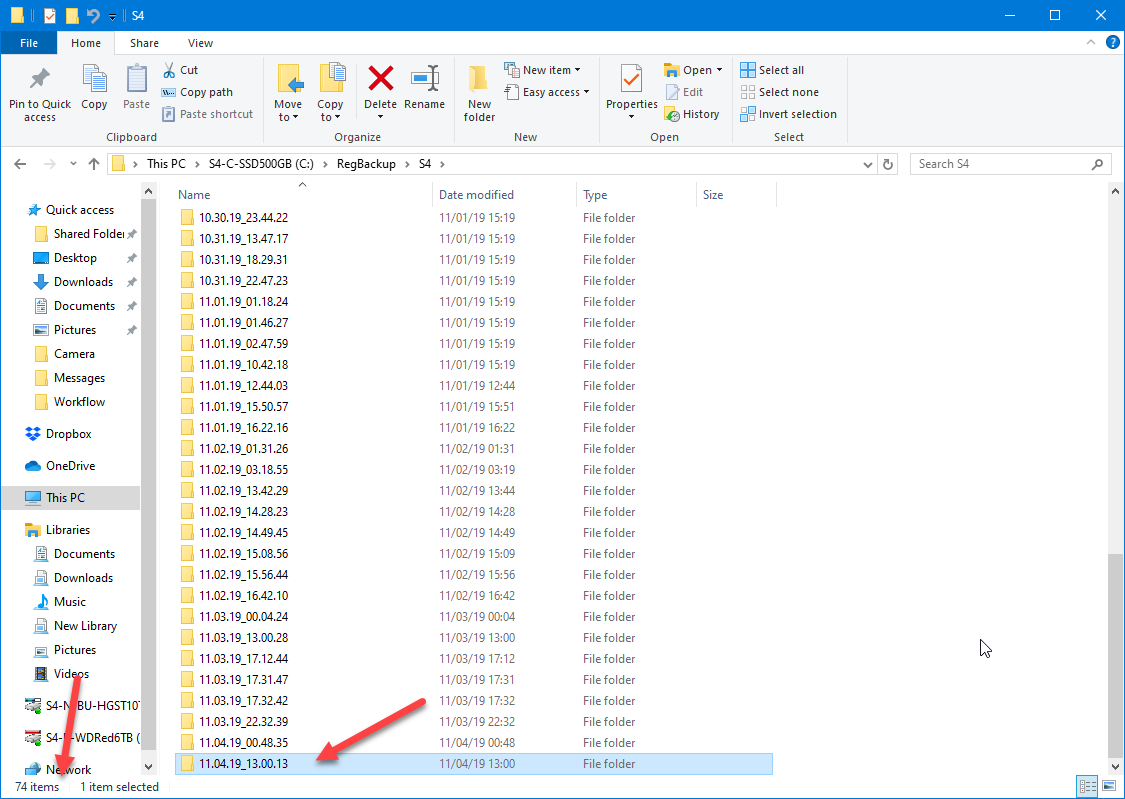Expand the Move to dropdown
The width and height of the screenshot is (1125, 799).
[288, 117]
